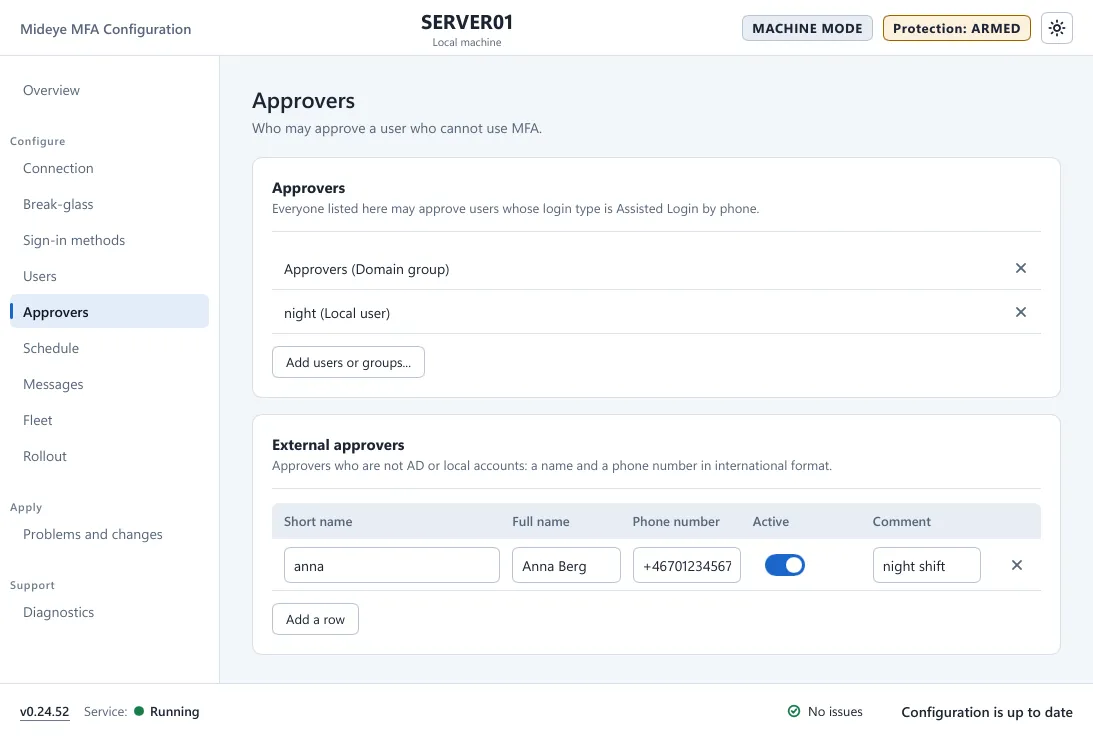This screenshot has width=1093, height=739.
Task: Click the Phone number field +46701234567
Action: point(687,565)
